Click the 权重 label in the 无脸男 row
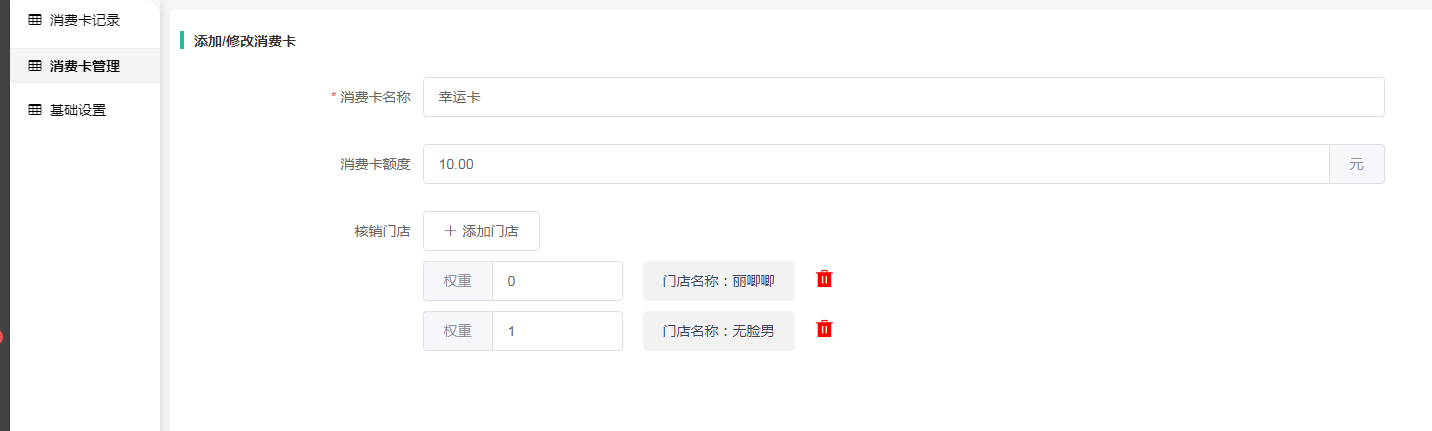Viewport: 1432px width, 431px height. point(458,331)
